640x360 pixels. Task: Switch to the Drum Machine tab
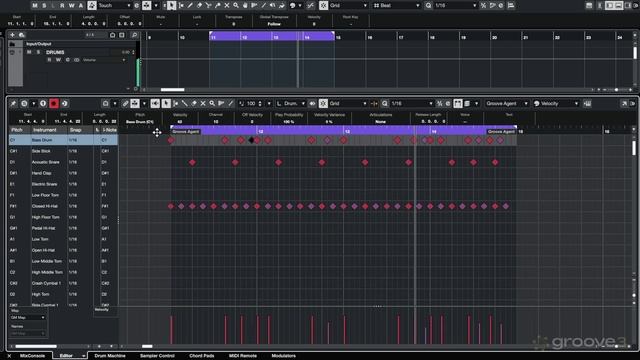click(x=110, y=356)
